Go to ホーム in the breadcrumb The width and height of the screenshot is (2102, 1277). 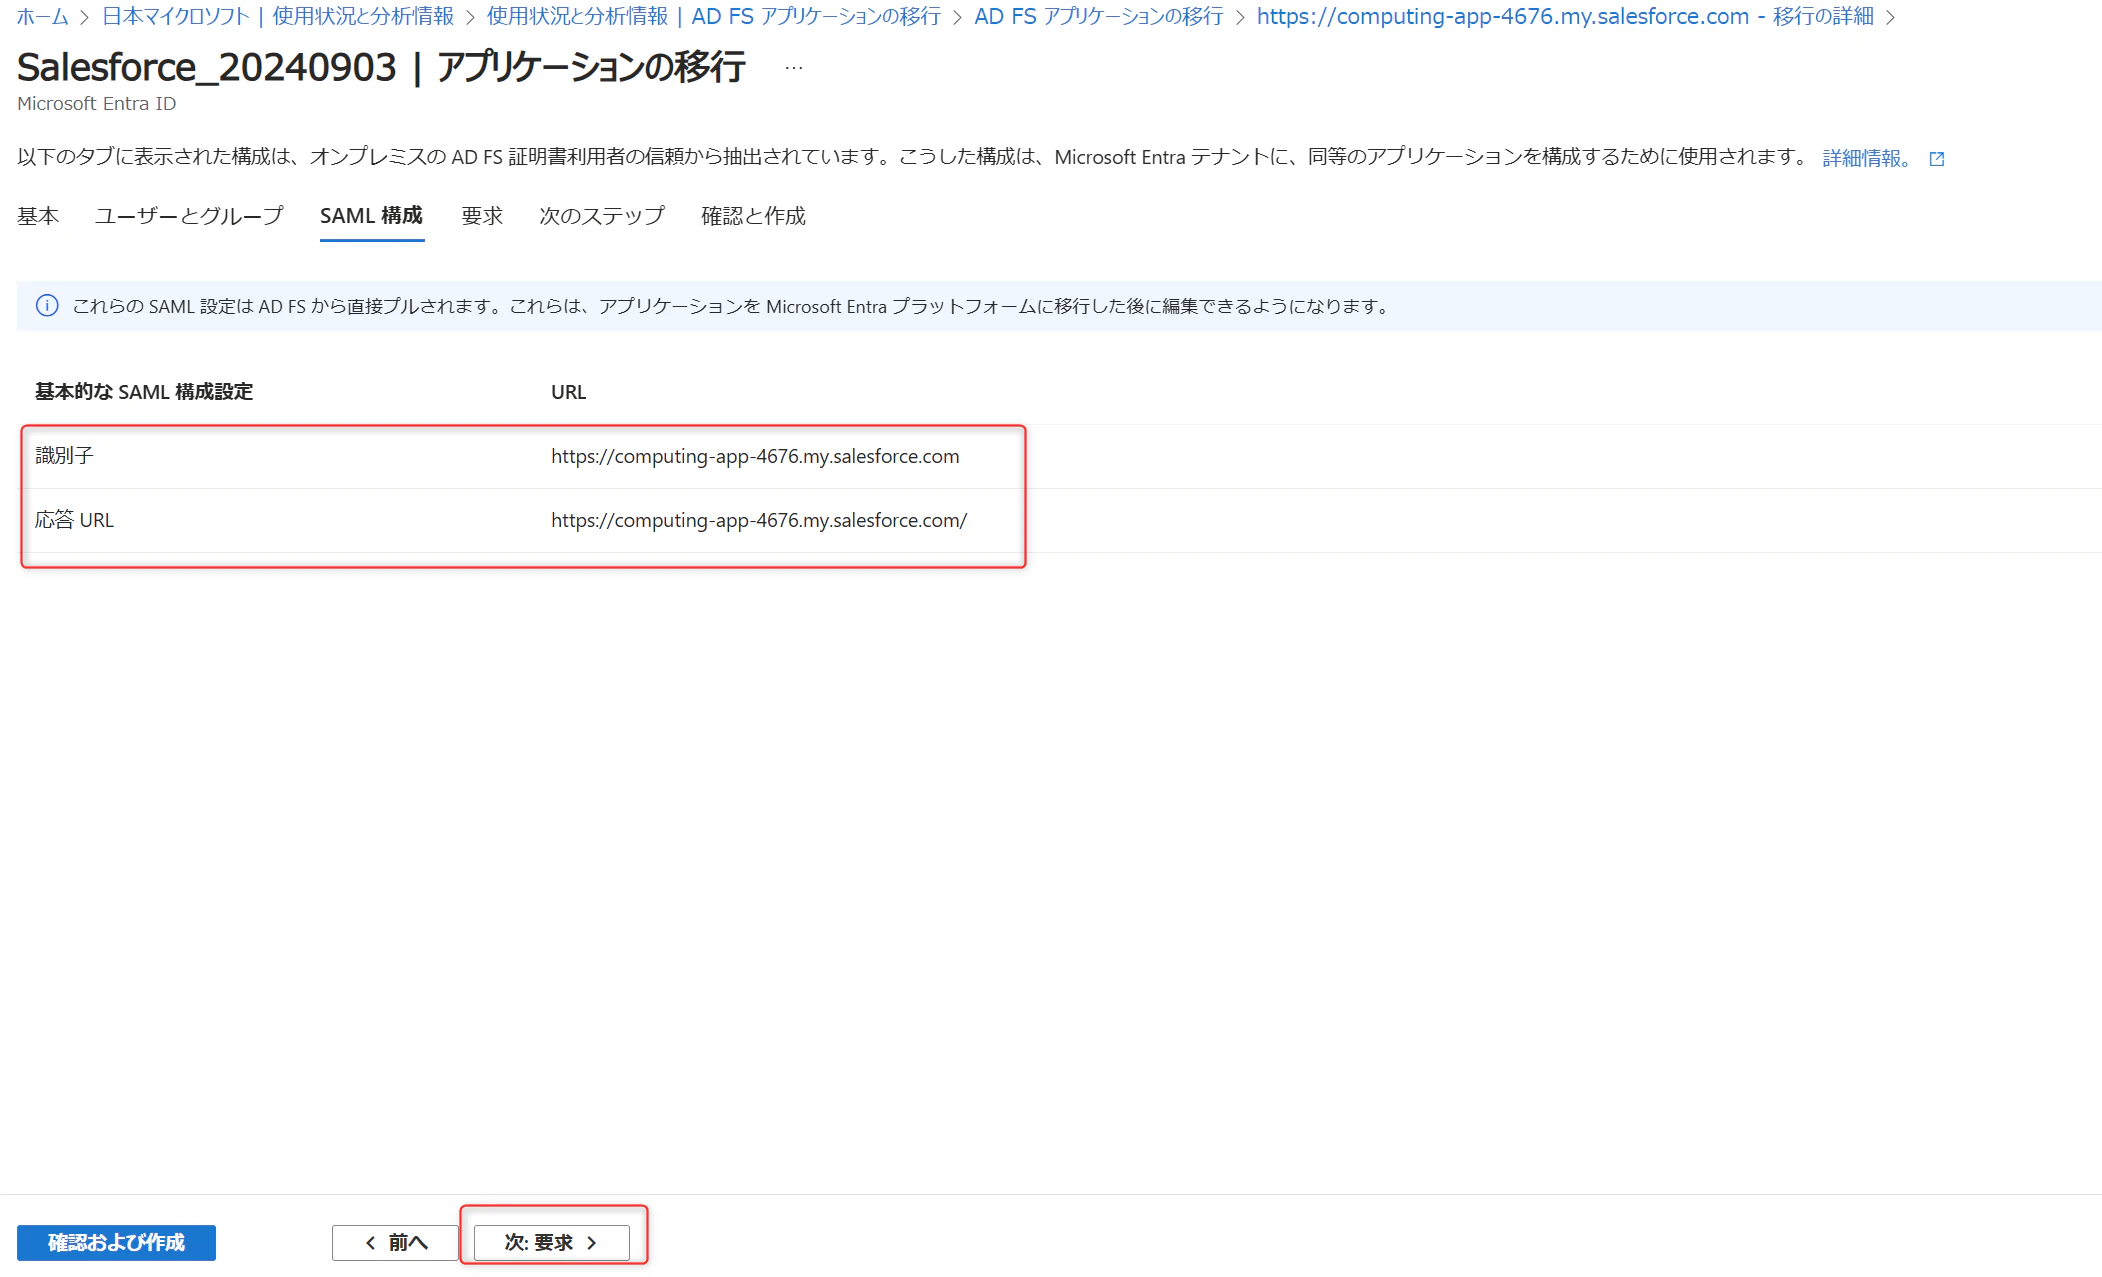pyautogui.click(x=42, y=16)
